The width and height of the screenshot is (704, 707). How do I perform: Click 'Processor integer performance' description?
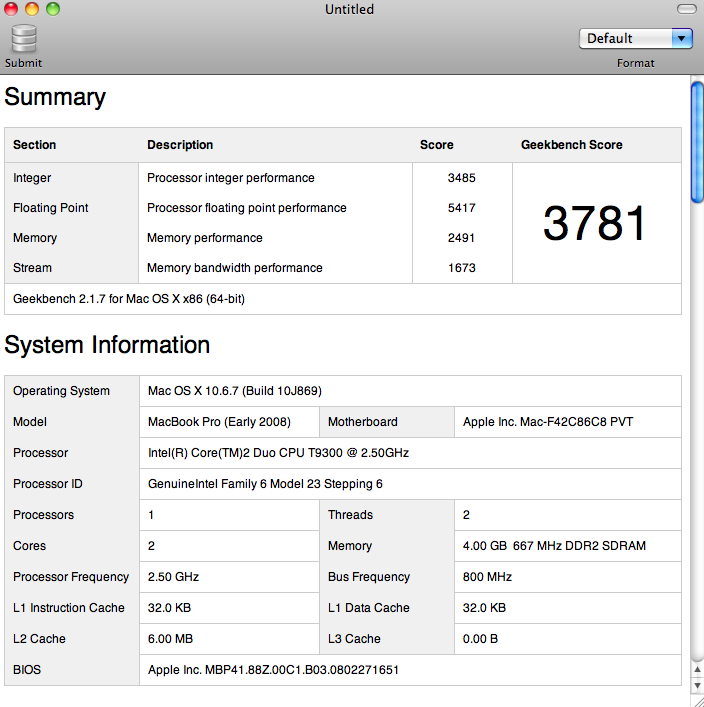[230, 178]
